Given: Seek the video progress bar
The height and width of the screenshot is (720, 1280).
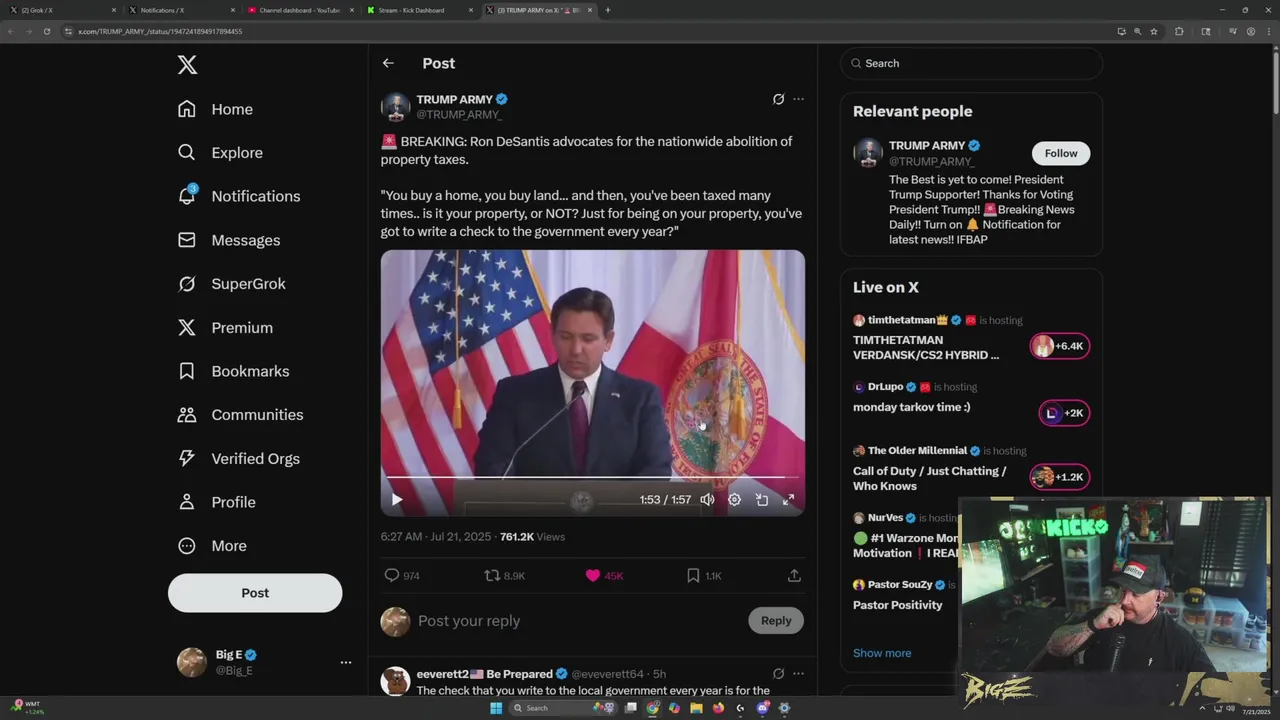Looking at the screenshot, I should (592, 478).
